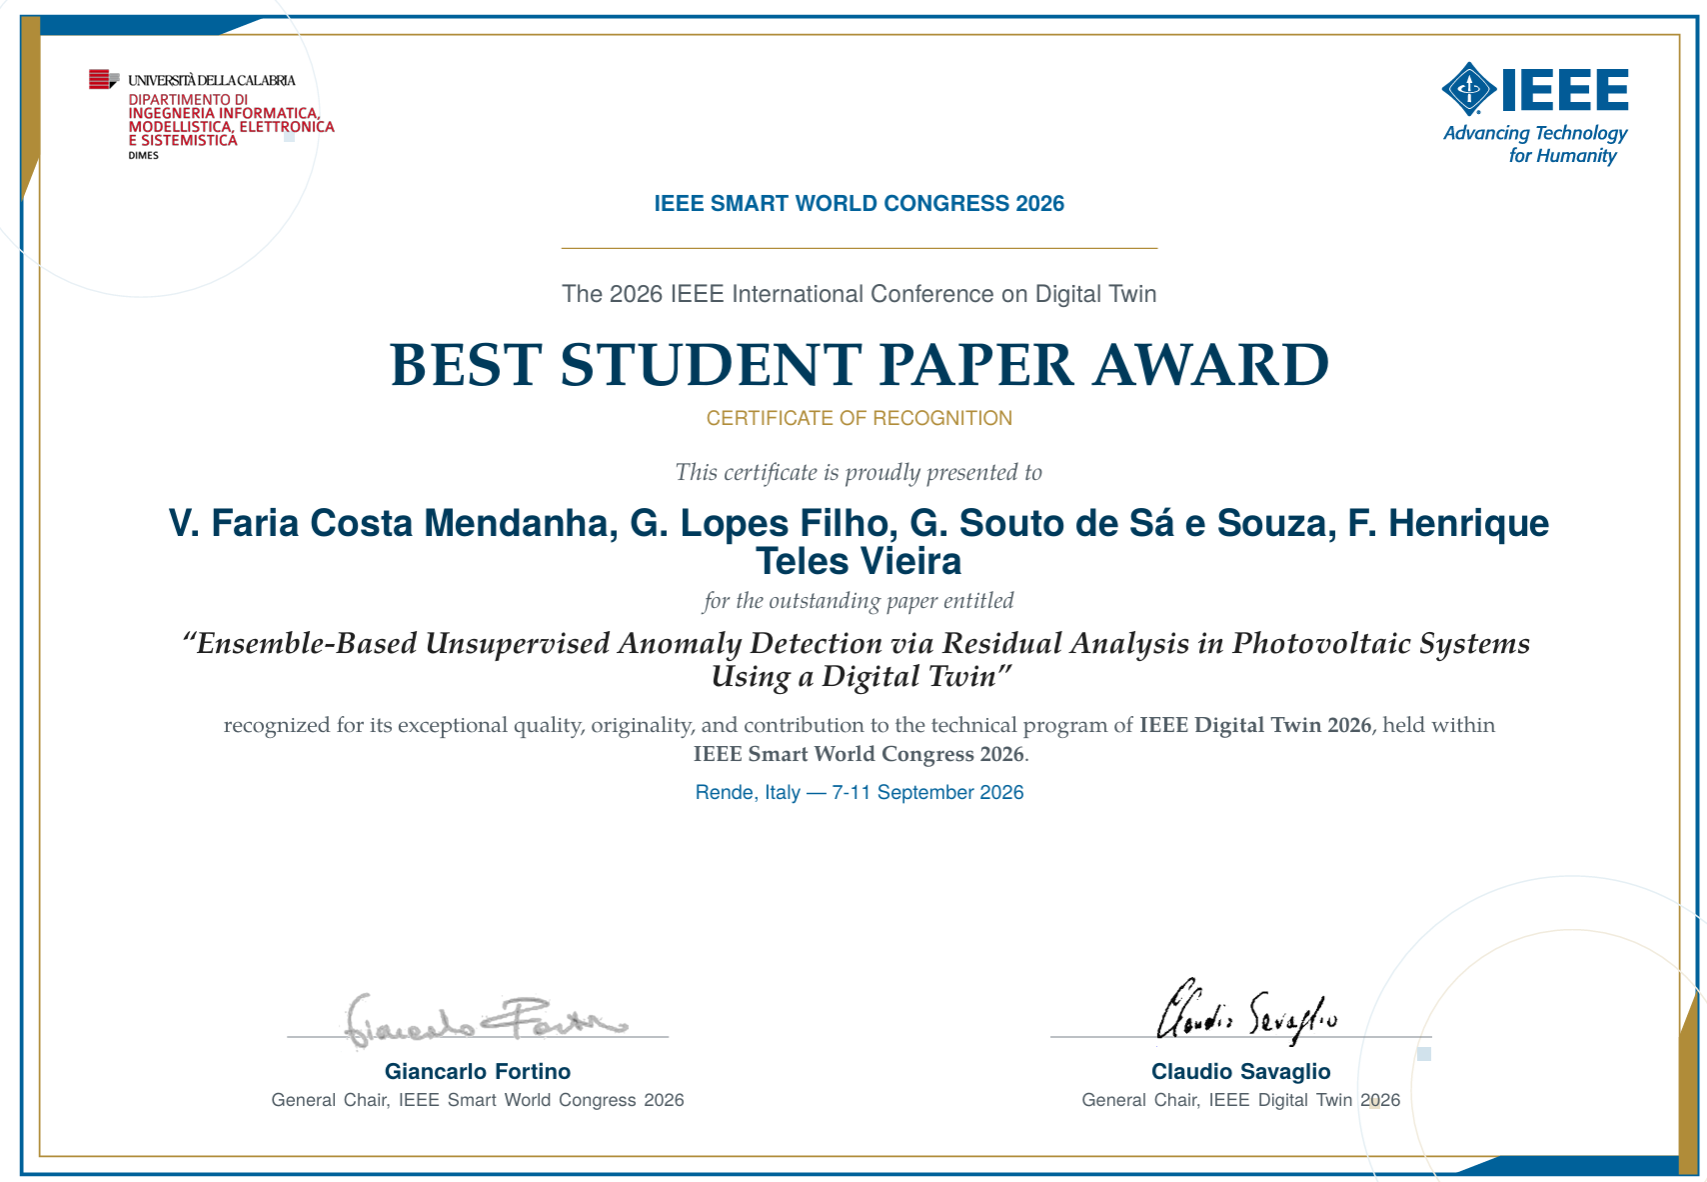This screenshot has height=1182, width=1707.
Task: Click the author name 'Teles Vieira'
Action: pos(859,561)
